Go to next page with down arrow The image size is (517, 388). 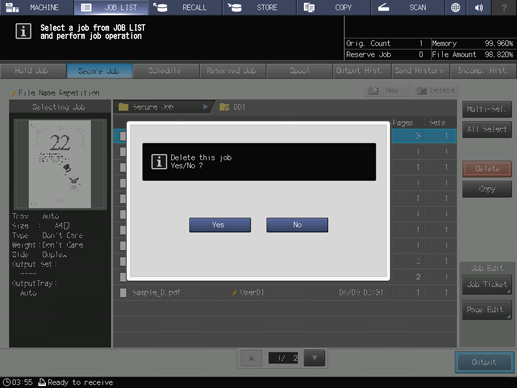[314, 358]
